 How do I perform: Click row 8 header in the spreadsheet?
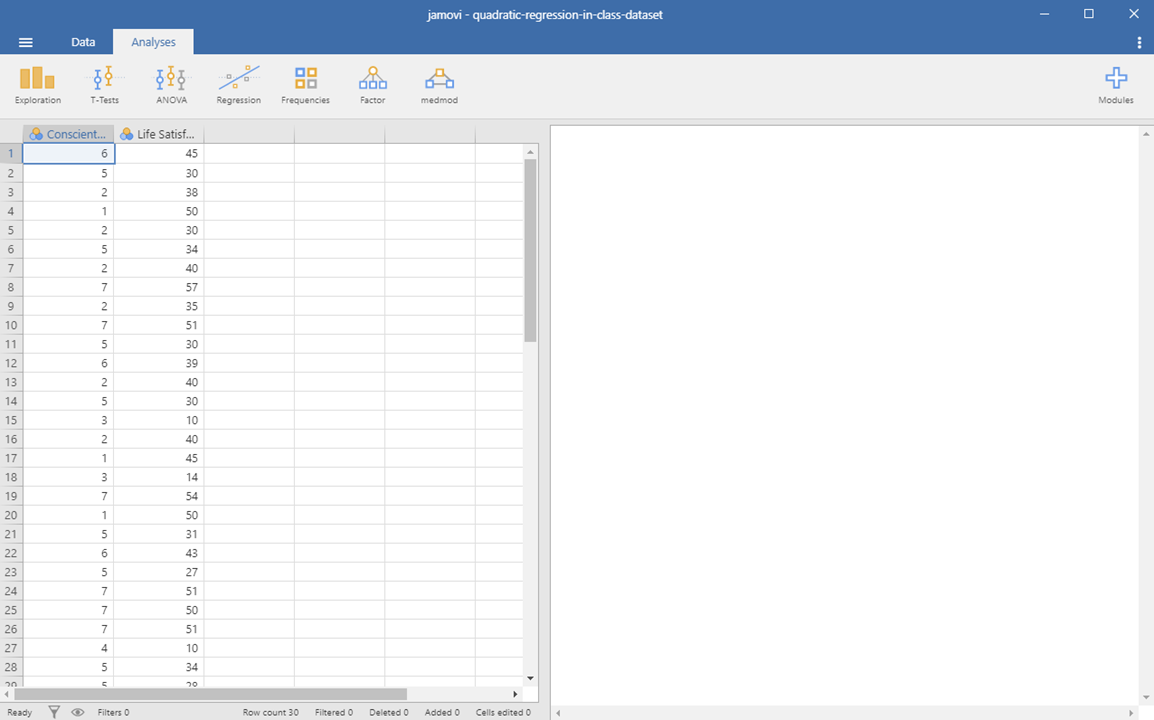11,287
